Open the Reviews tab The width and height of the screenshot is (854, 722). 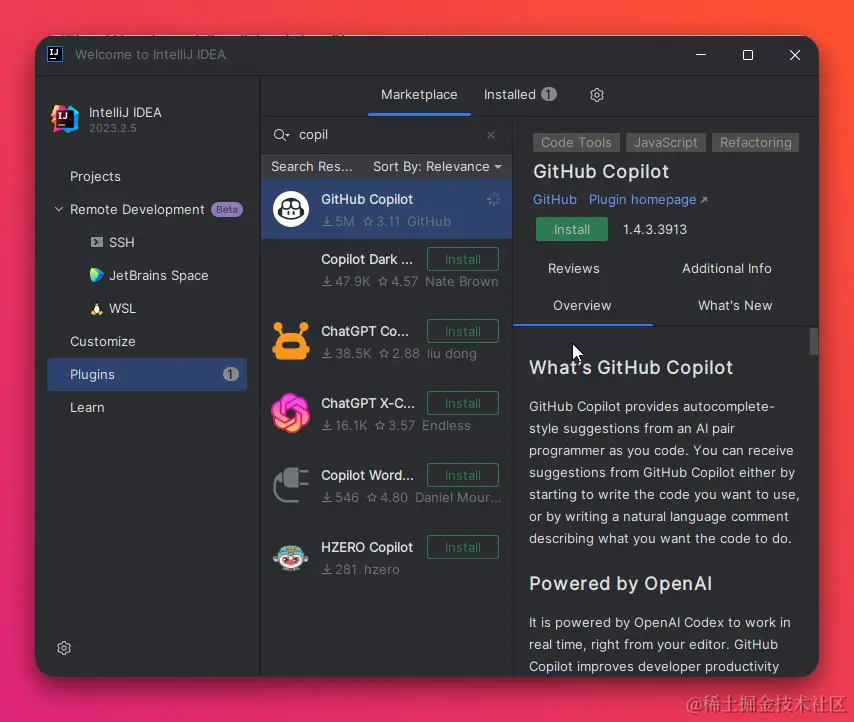point(574,268)
